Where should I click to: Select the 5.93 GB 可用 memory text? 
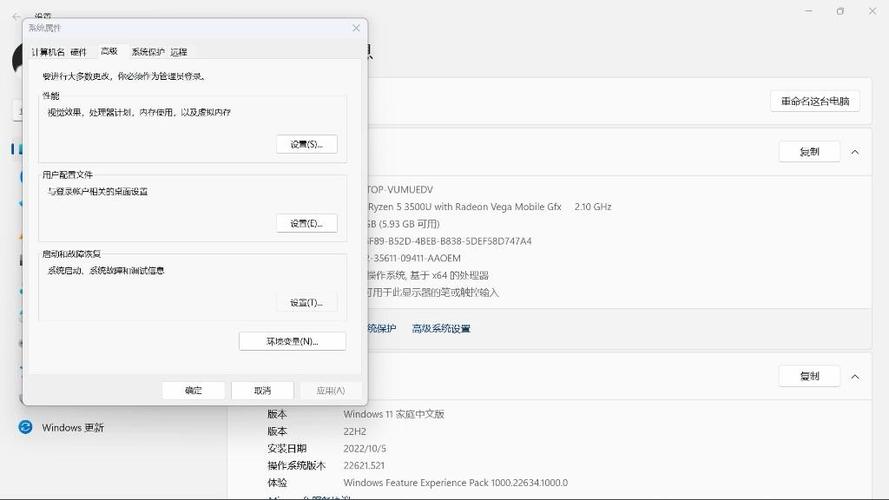[404, 224]
